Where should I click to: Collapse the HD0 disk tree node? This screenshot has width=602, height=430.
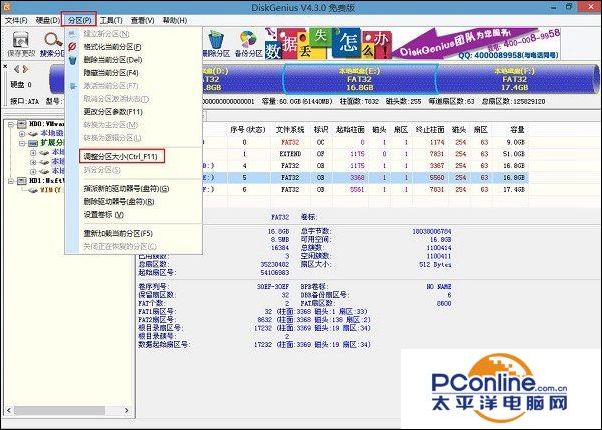coord(11,124)
